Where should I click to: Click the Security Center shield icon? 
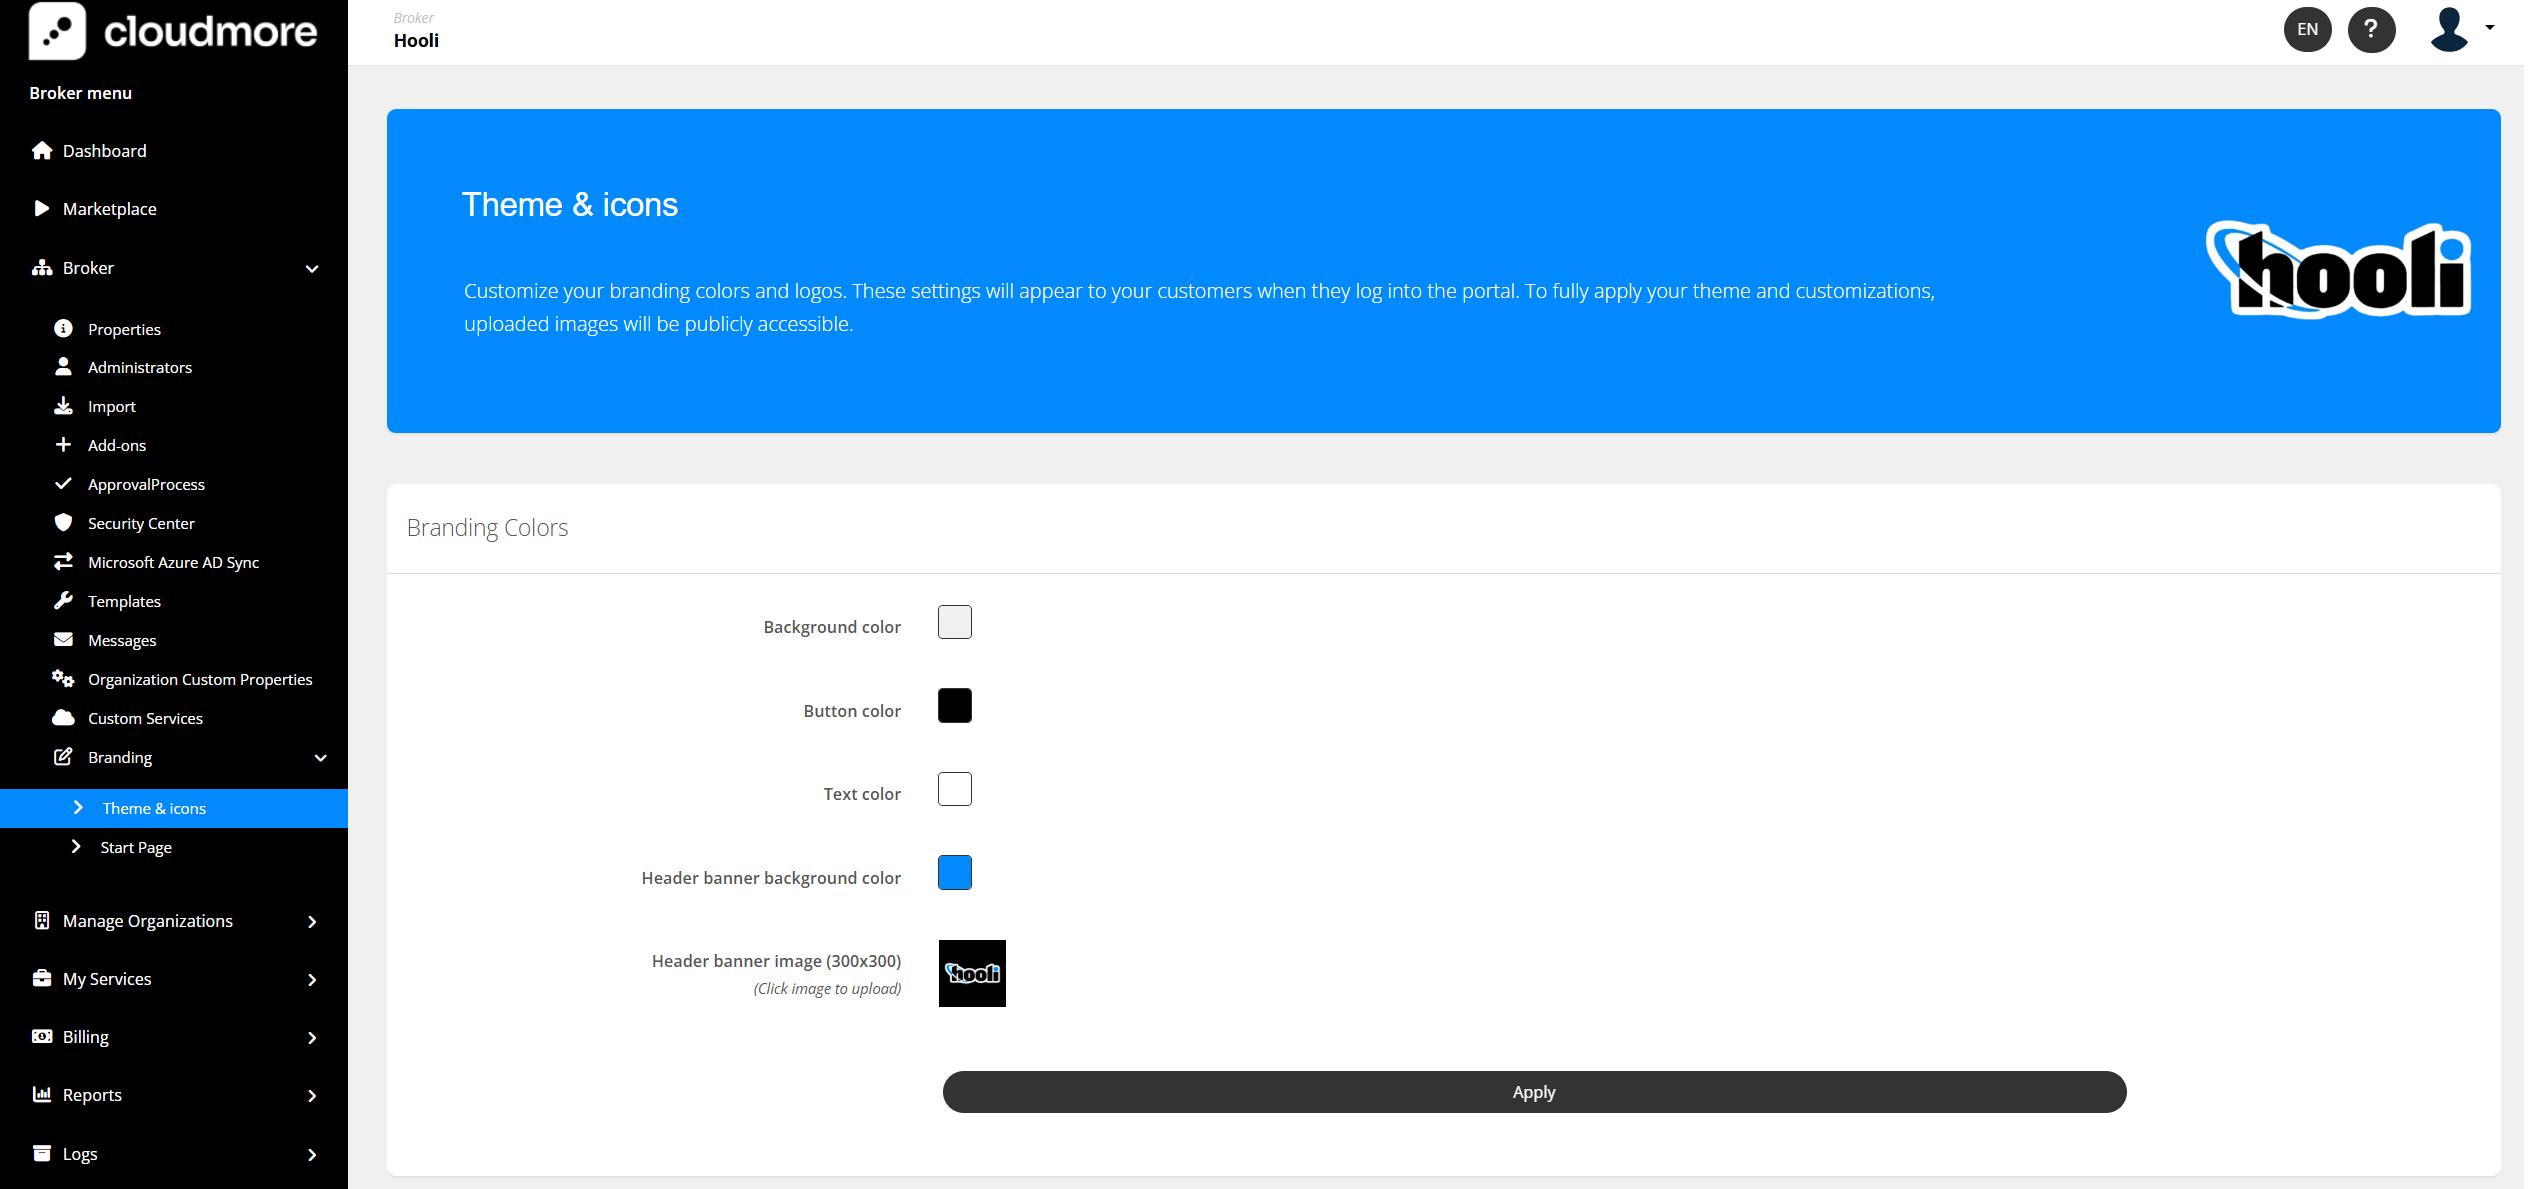click(x=63, y=523)
